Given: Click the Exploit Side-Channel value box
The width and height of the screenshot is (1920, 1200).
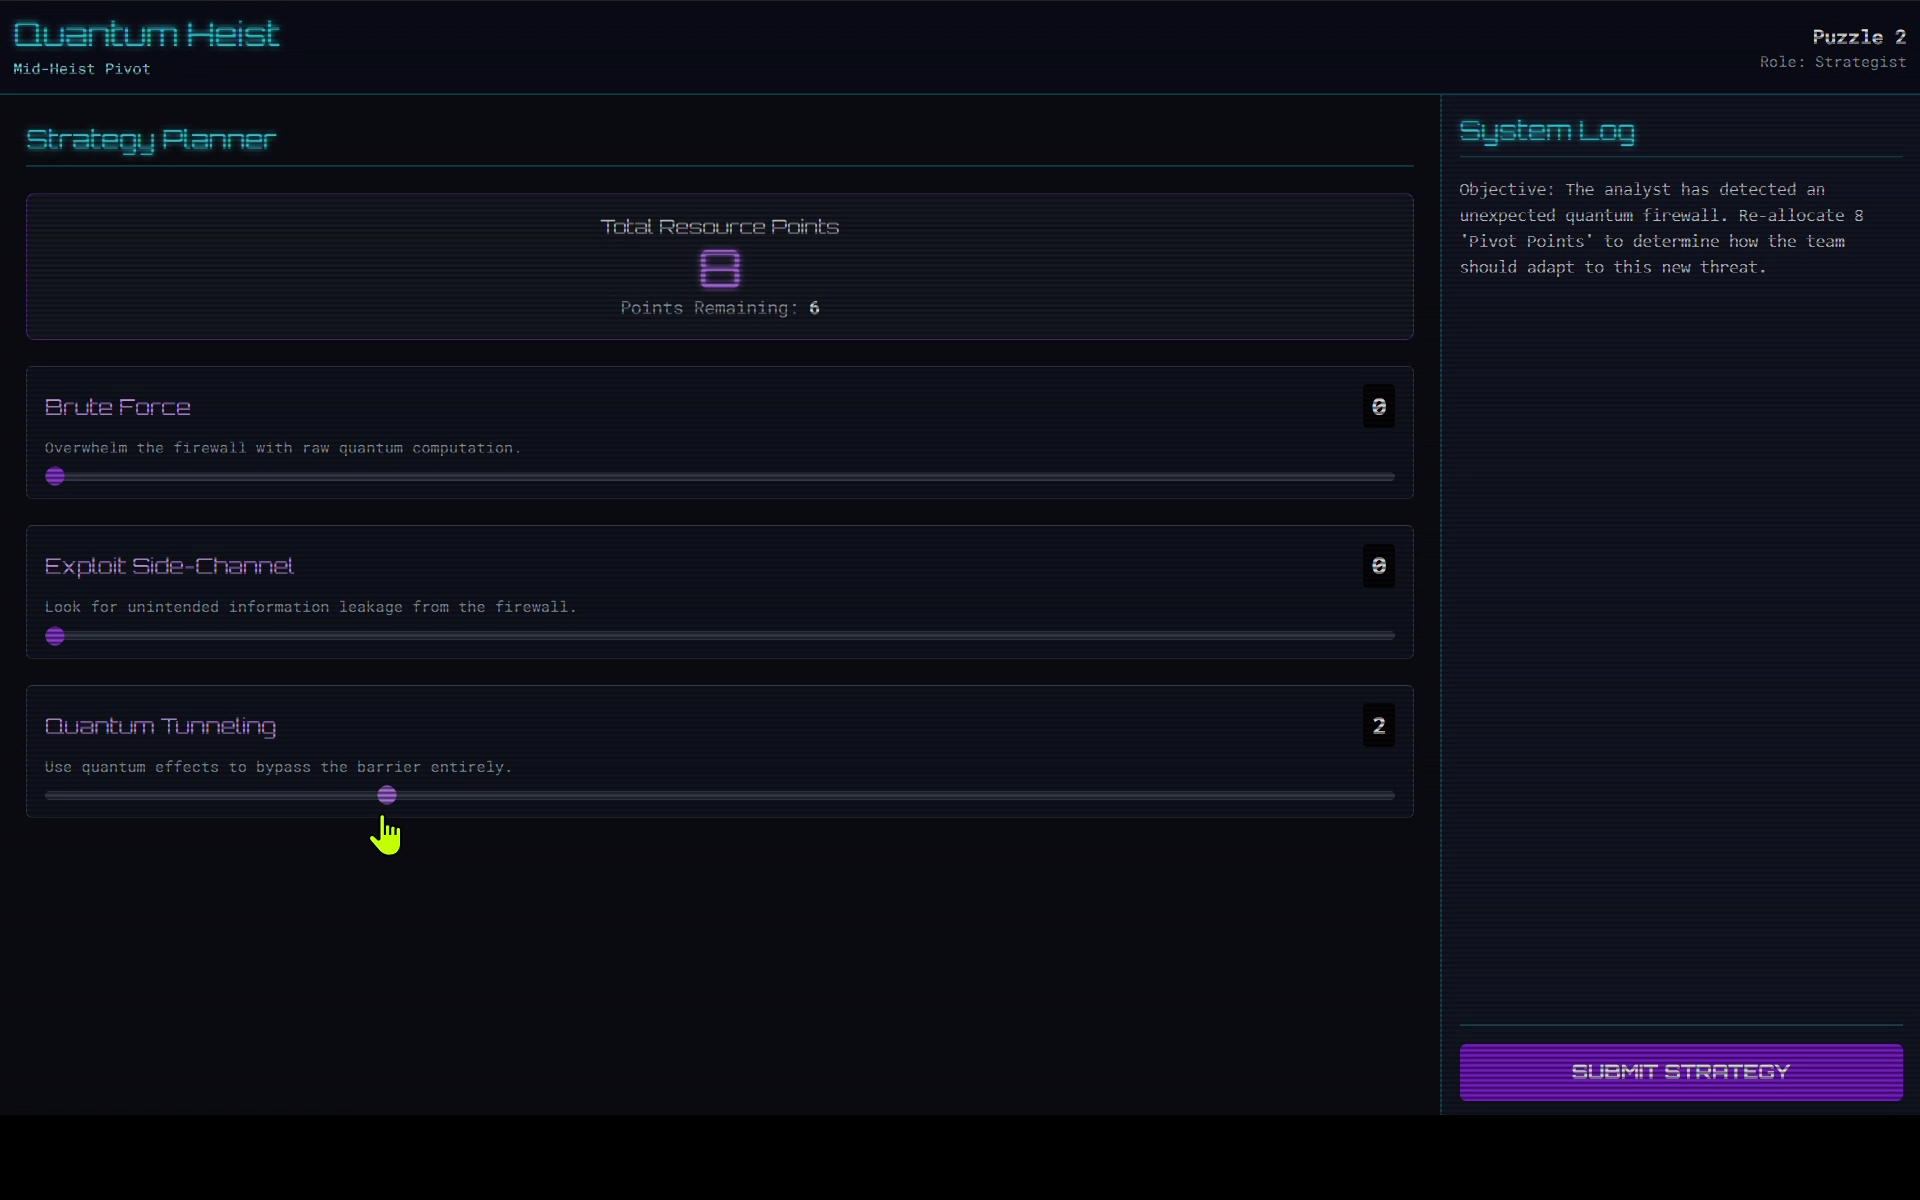Looking at the screenshot, I should (1378, 566).
